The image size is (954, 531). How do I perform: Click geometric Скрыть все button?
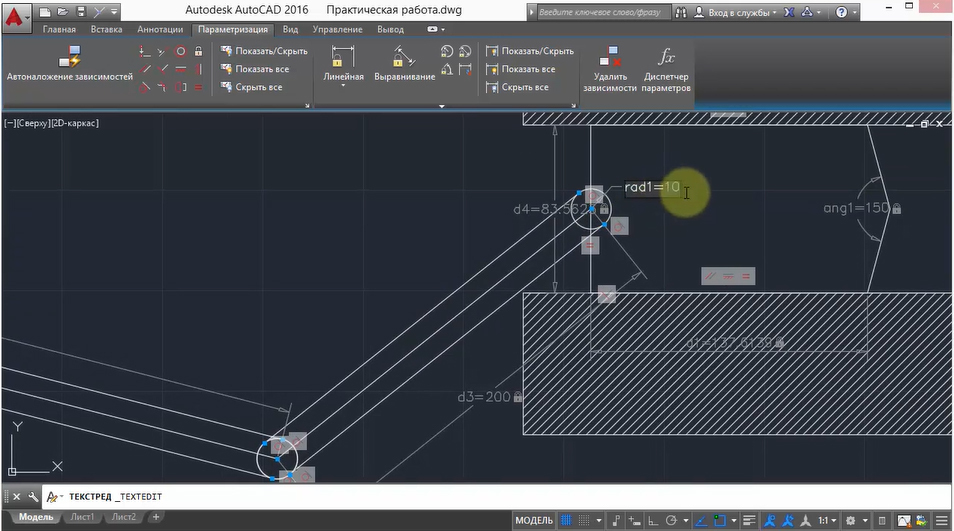pyautogui.click(x=251, y=87)
